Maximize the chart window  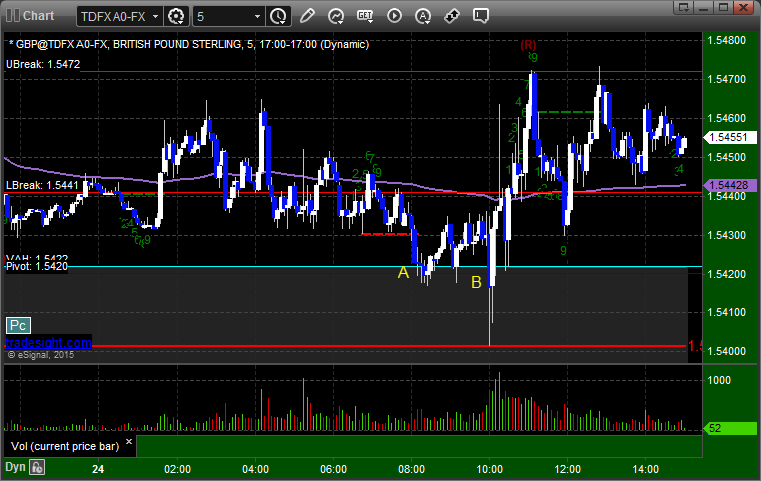723,7
